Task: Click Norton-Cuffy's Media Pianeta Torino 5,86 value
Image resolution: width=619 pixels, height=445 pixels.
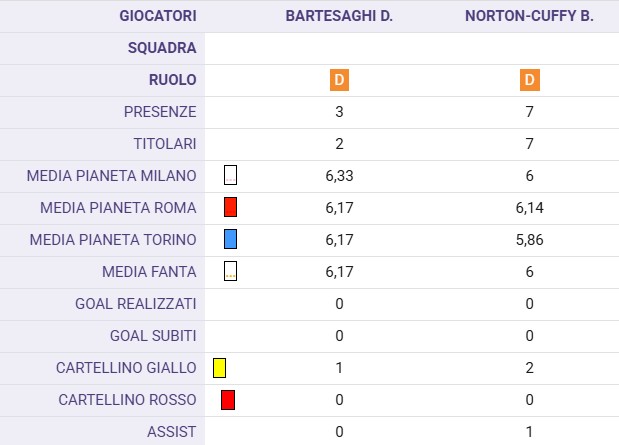Action: [x=529, y=240]
